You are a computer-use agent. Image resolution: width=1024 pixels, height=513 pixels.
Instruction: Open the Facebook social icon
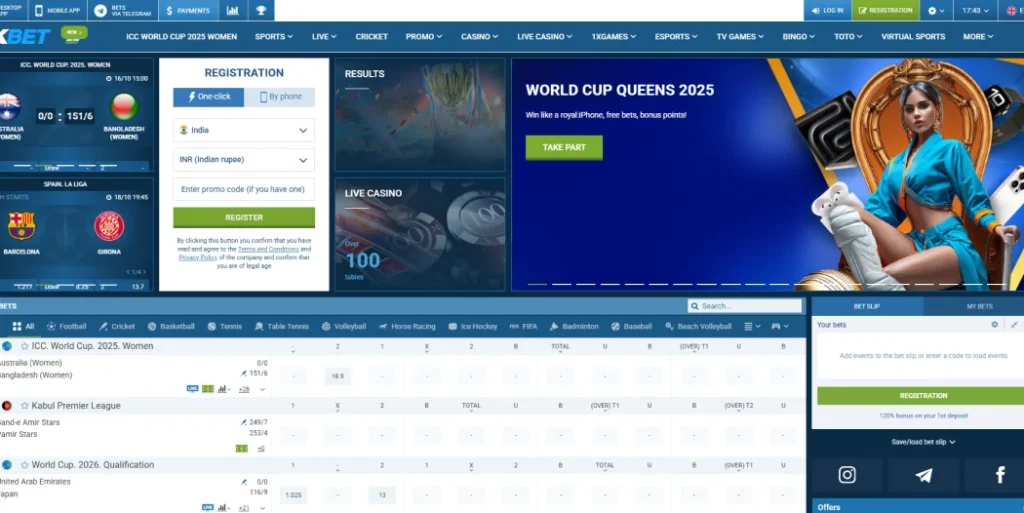[999, 475]
